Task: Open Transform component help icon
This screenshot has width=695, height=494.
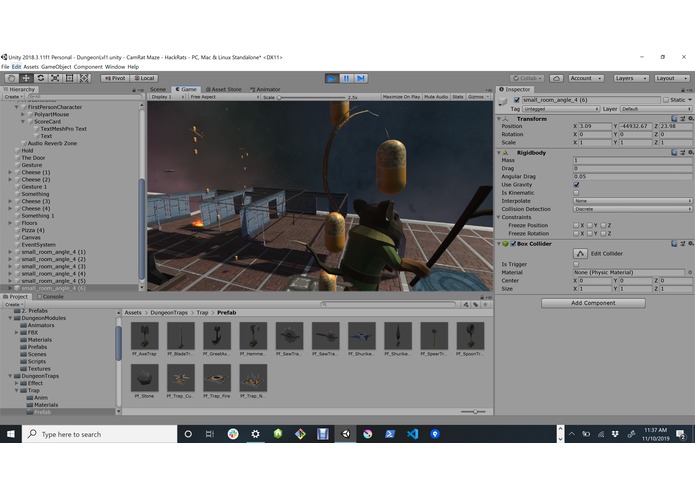Action: (674, 119)
